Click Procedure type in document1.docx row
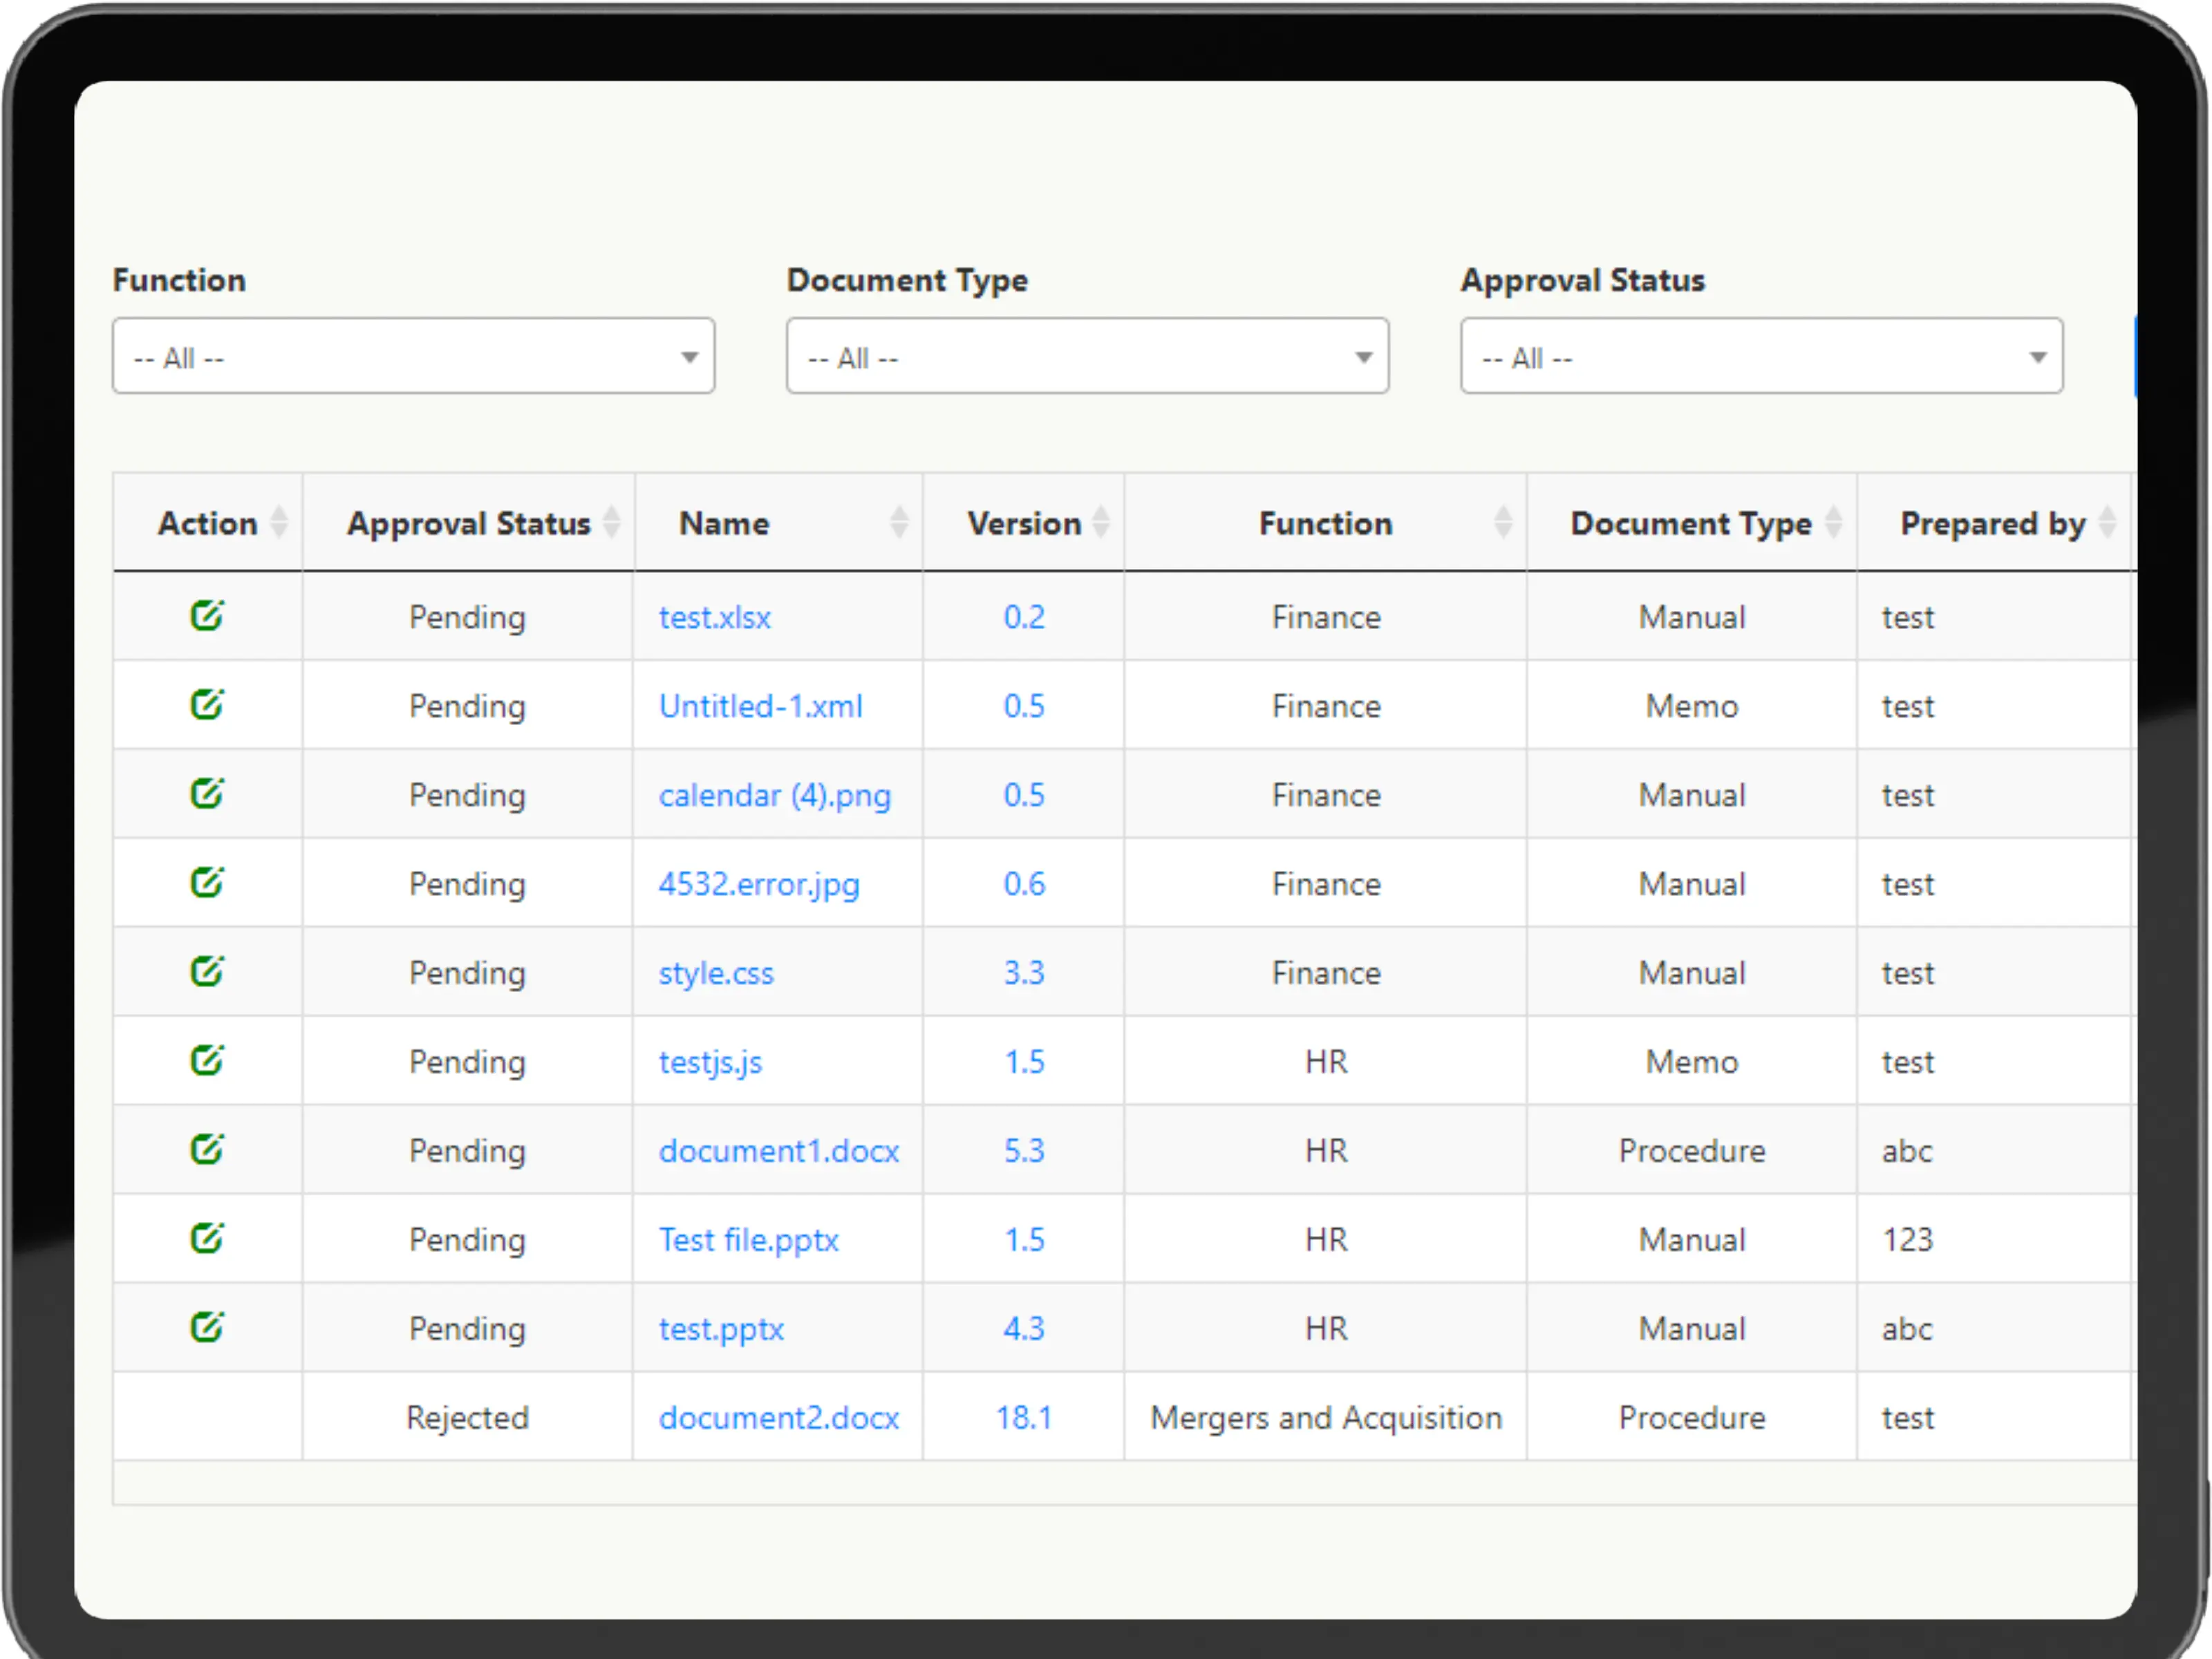The image size is (2212, 1659). click(x=1692, y=1151)
